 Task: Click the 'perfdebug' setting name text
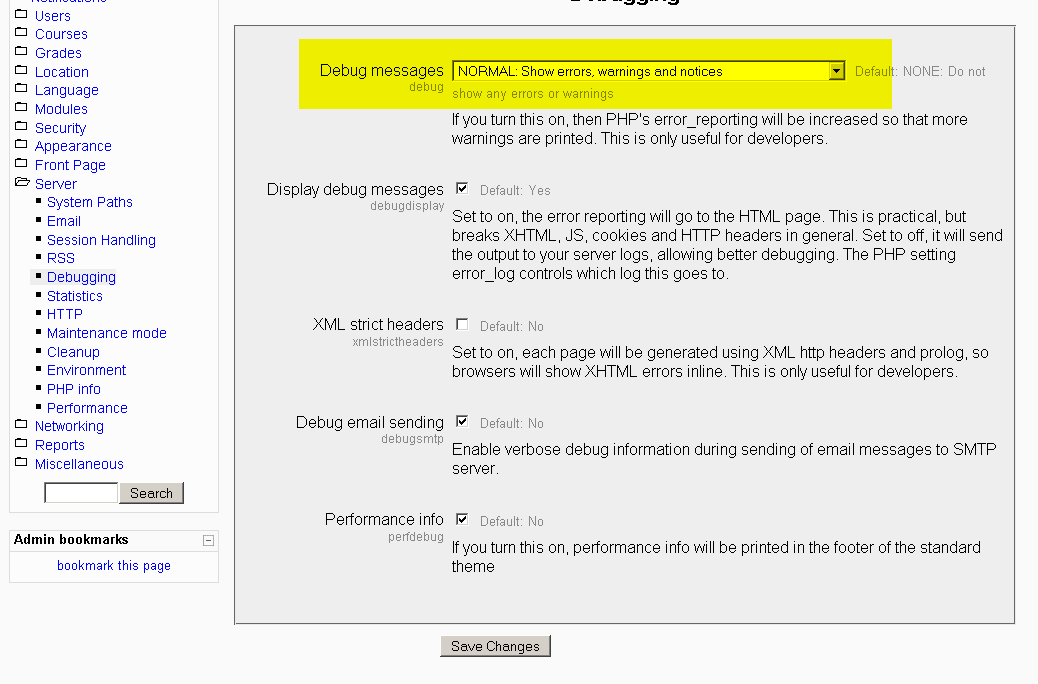pyautogui.click(x=416, y=537)
